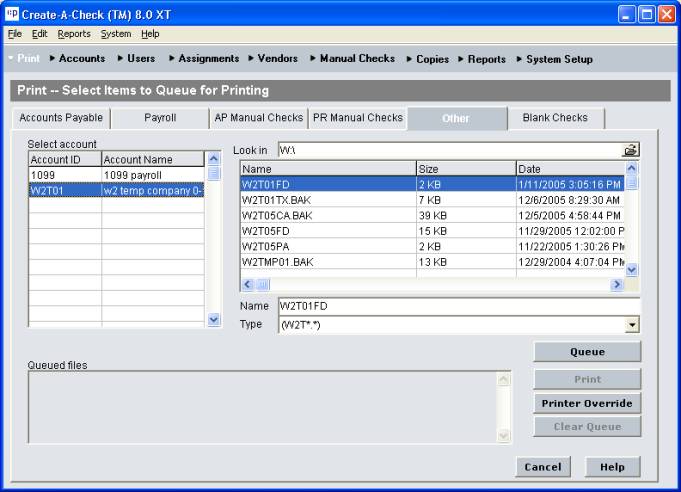Select file W2T05PA
Screen dimensions: 681x492
[x=432, y=247]
